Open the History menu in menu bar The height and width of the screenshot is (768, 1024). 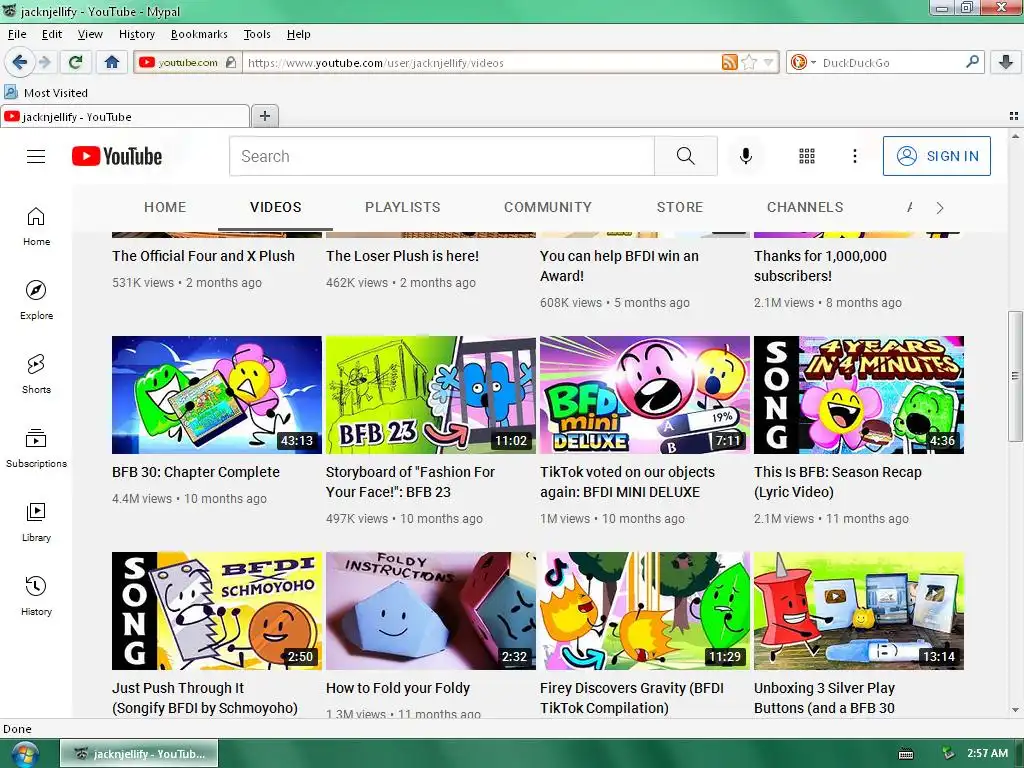tap(136, 34)
